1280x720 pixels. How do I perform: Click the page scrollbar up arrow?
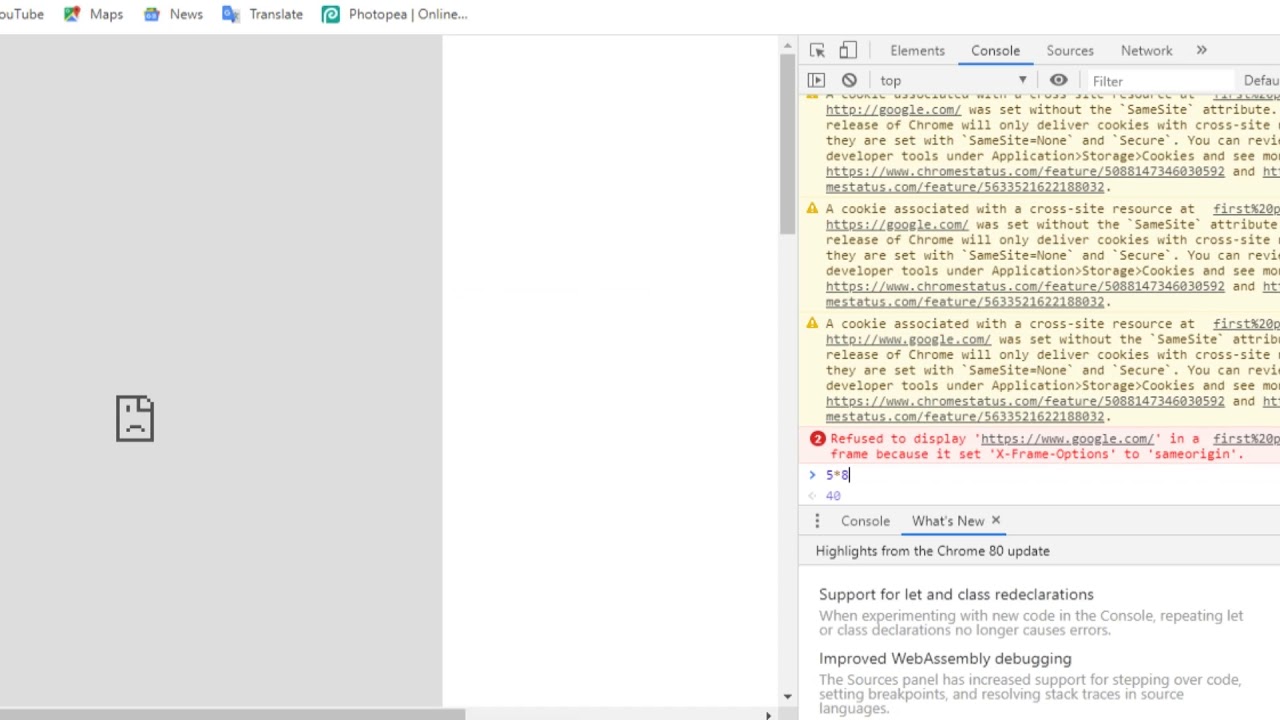[788, 46]
